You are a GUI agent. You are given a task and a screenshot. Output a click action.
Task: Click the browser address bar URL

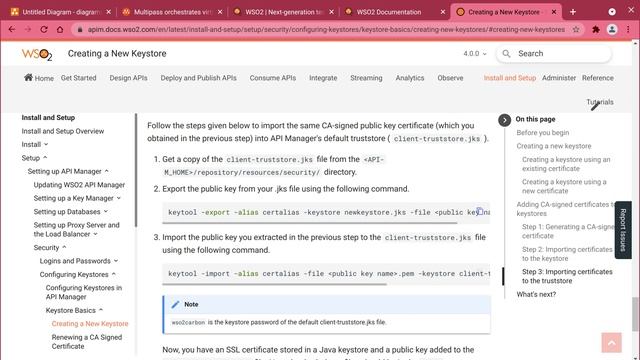pyautogui.click(x=326, y=29)
